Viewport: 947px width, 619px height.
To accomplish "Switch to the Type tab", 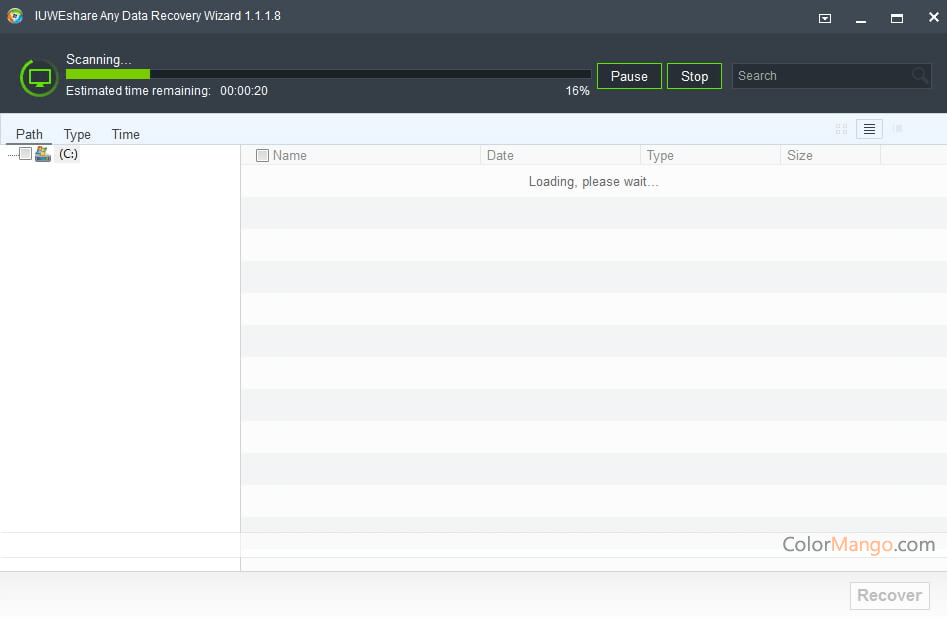I will click(77, 134).
